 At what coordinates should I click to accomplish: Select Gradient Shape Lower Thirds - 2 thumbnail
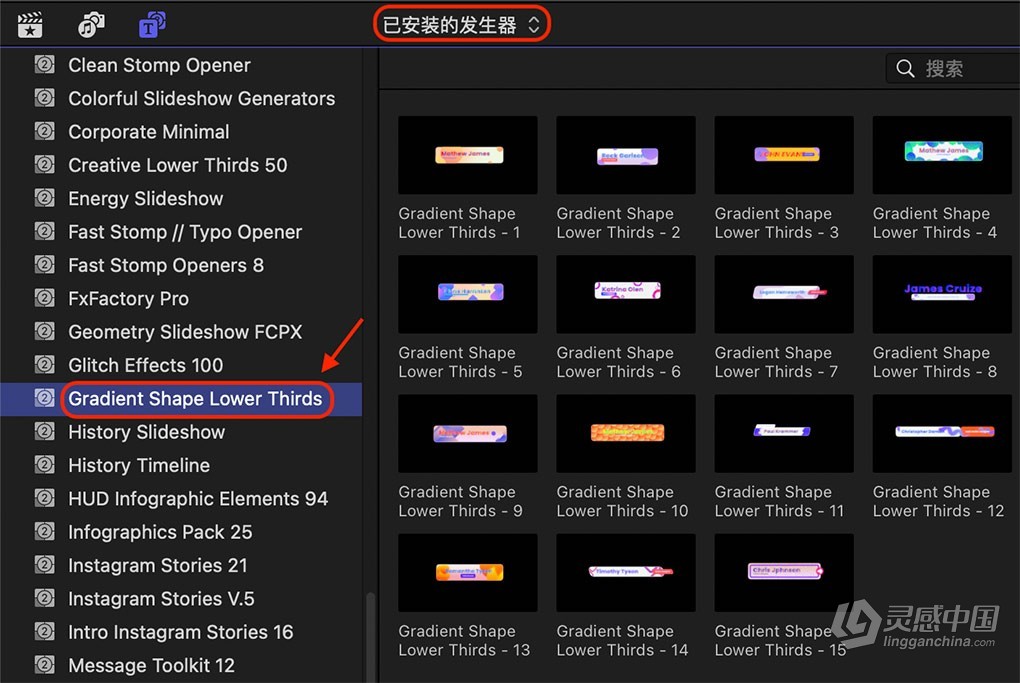point(626,155)
